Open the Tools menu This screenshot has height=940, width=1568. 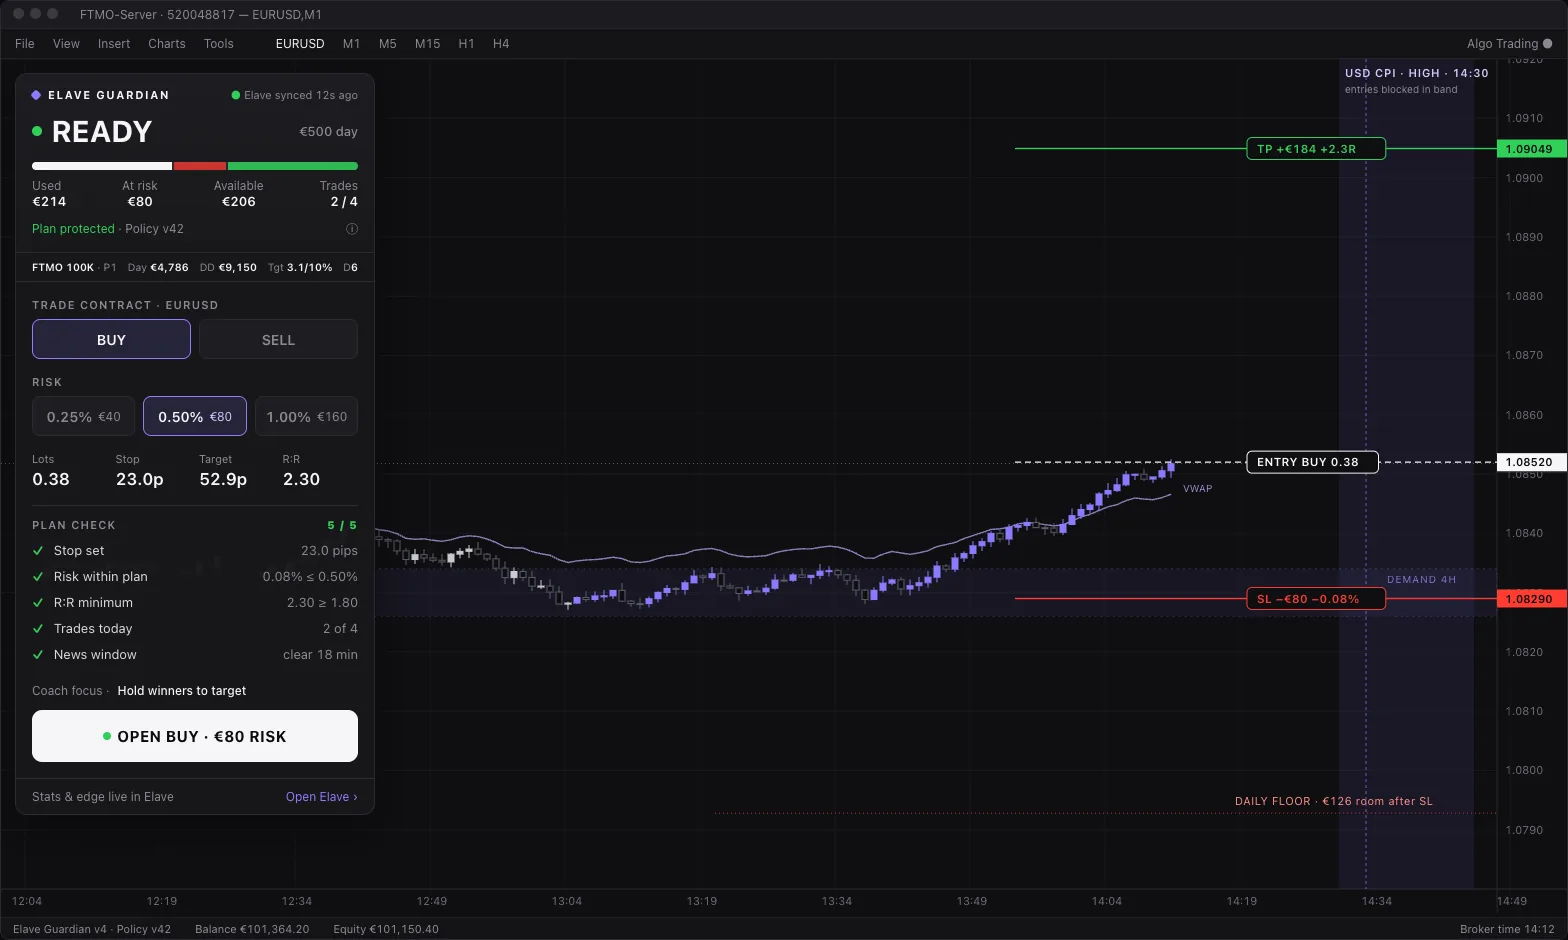[219, 44]
